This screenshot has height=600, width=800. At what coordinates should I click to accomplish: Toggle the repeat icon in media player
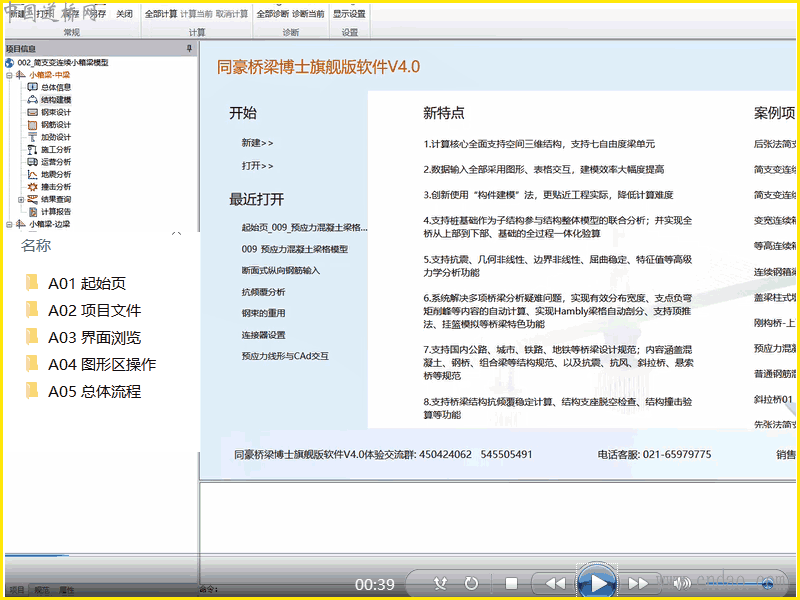point(471,583)
